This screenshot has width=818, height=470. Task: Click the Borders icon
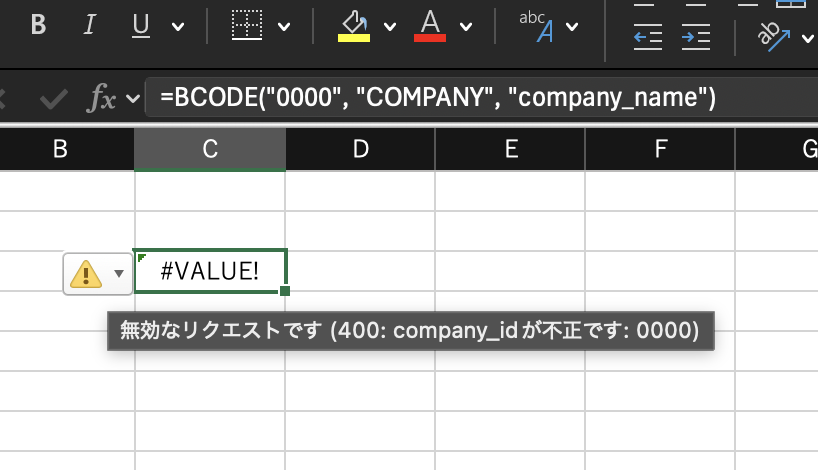tap(246, 25)
